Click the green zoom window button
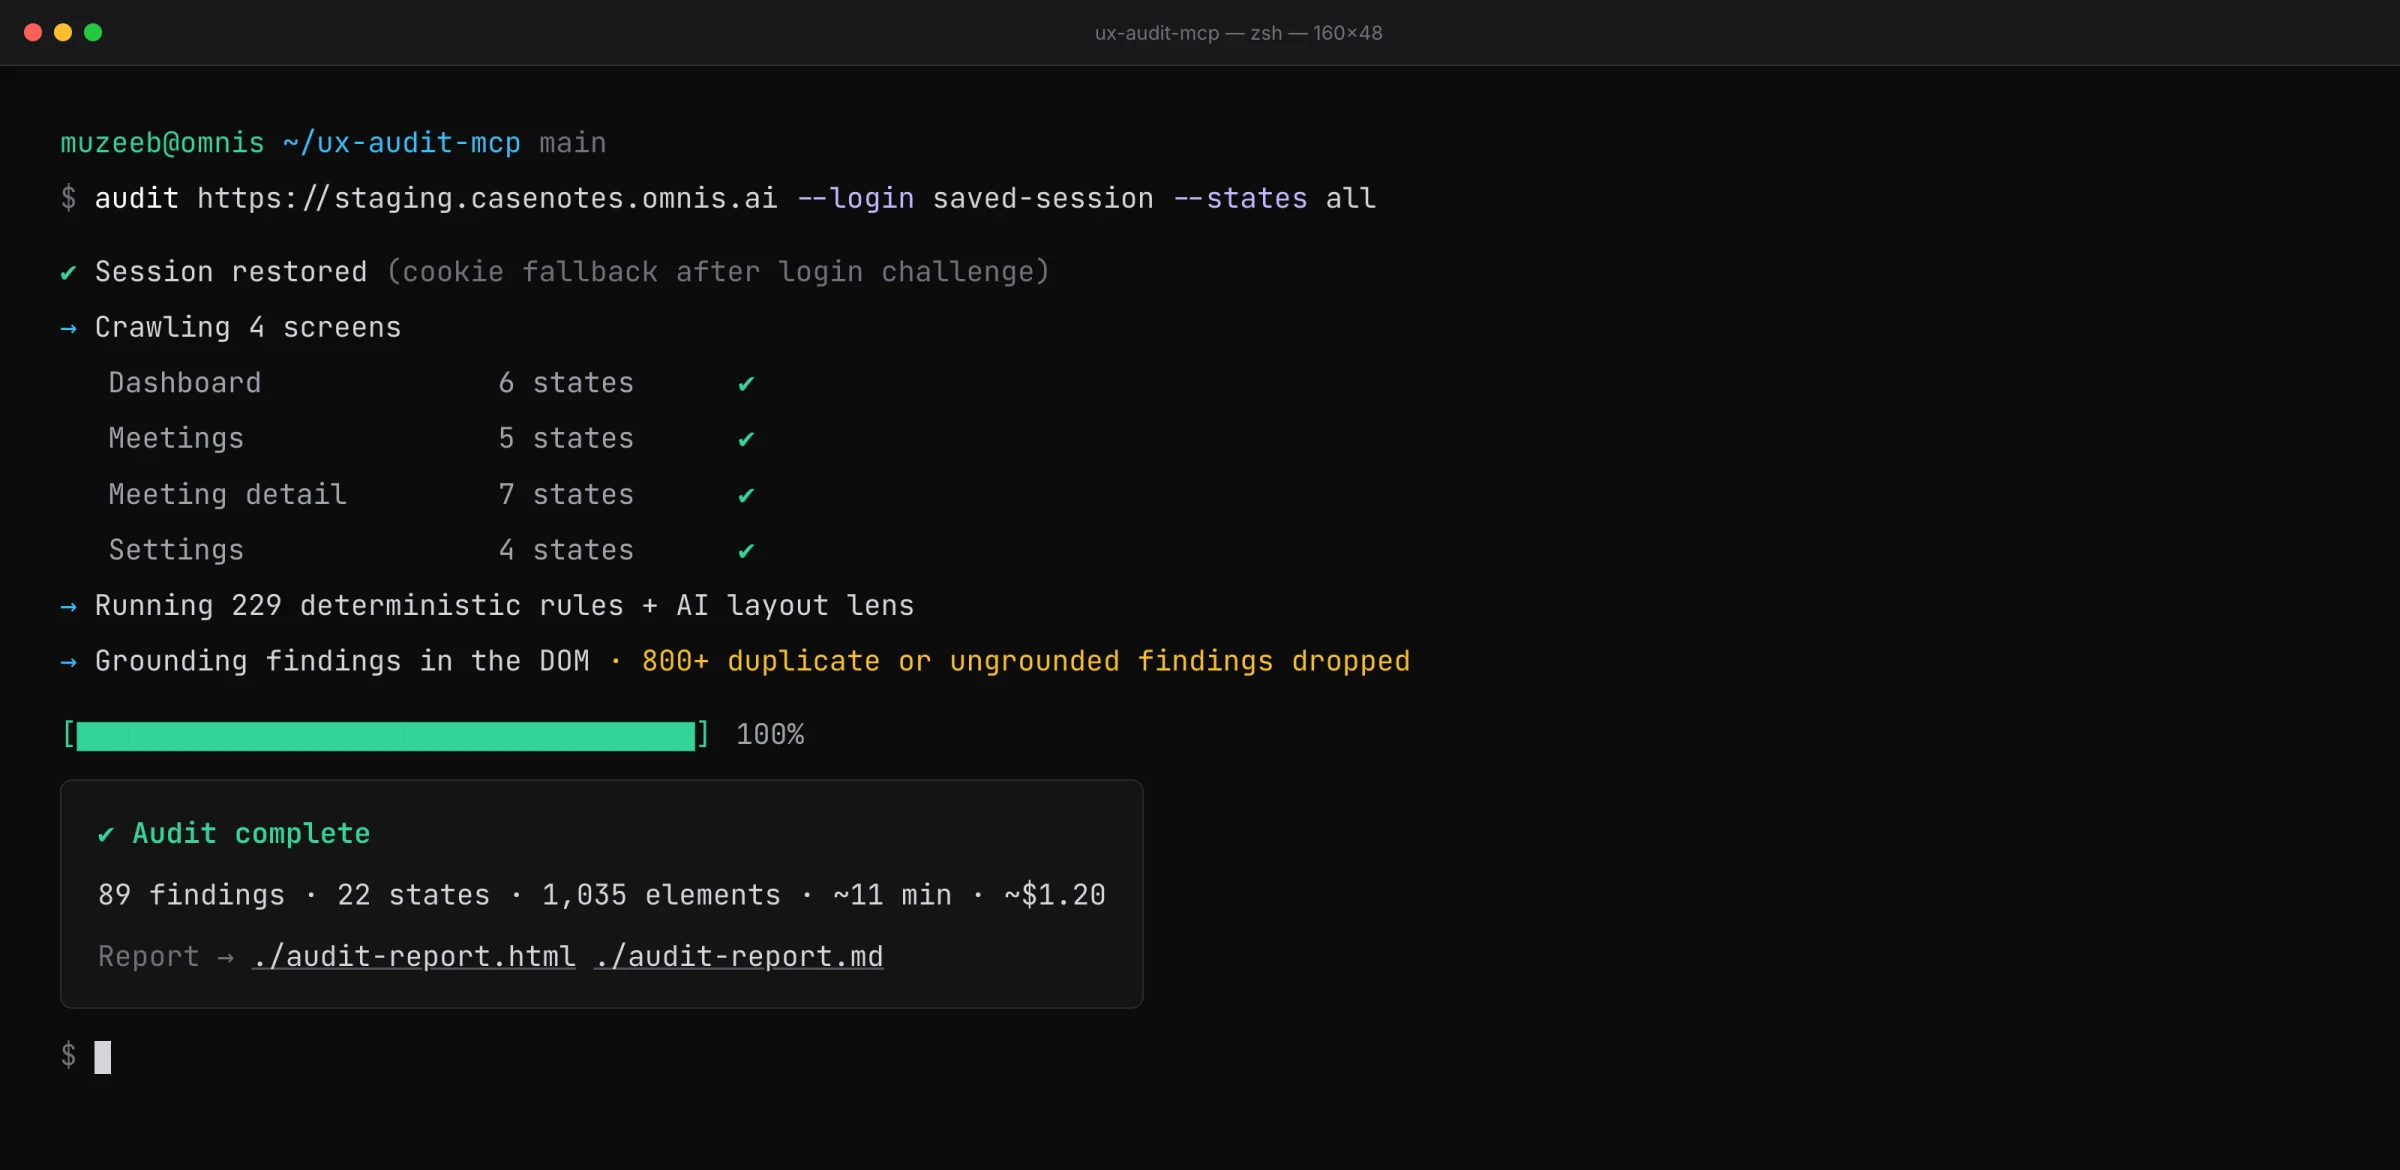The width and height of the screenshot is (2400, 1170). [x=93, y=32]
